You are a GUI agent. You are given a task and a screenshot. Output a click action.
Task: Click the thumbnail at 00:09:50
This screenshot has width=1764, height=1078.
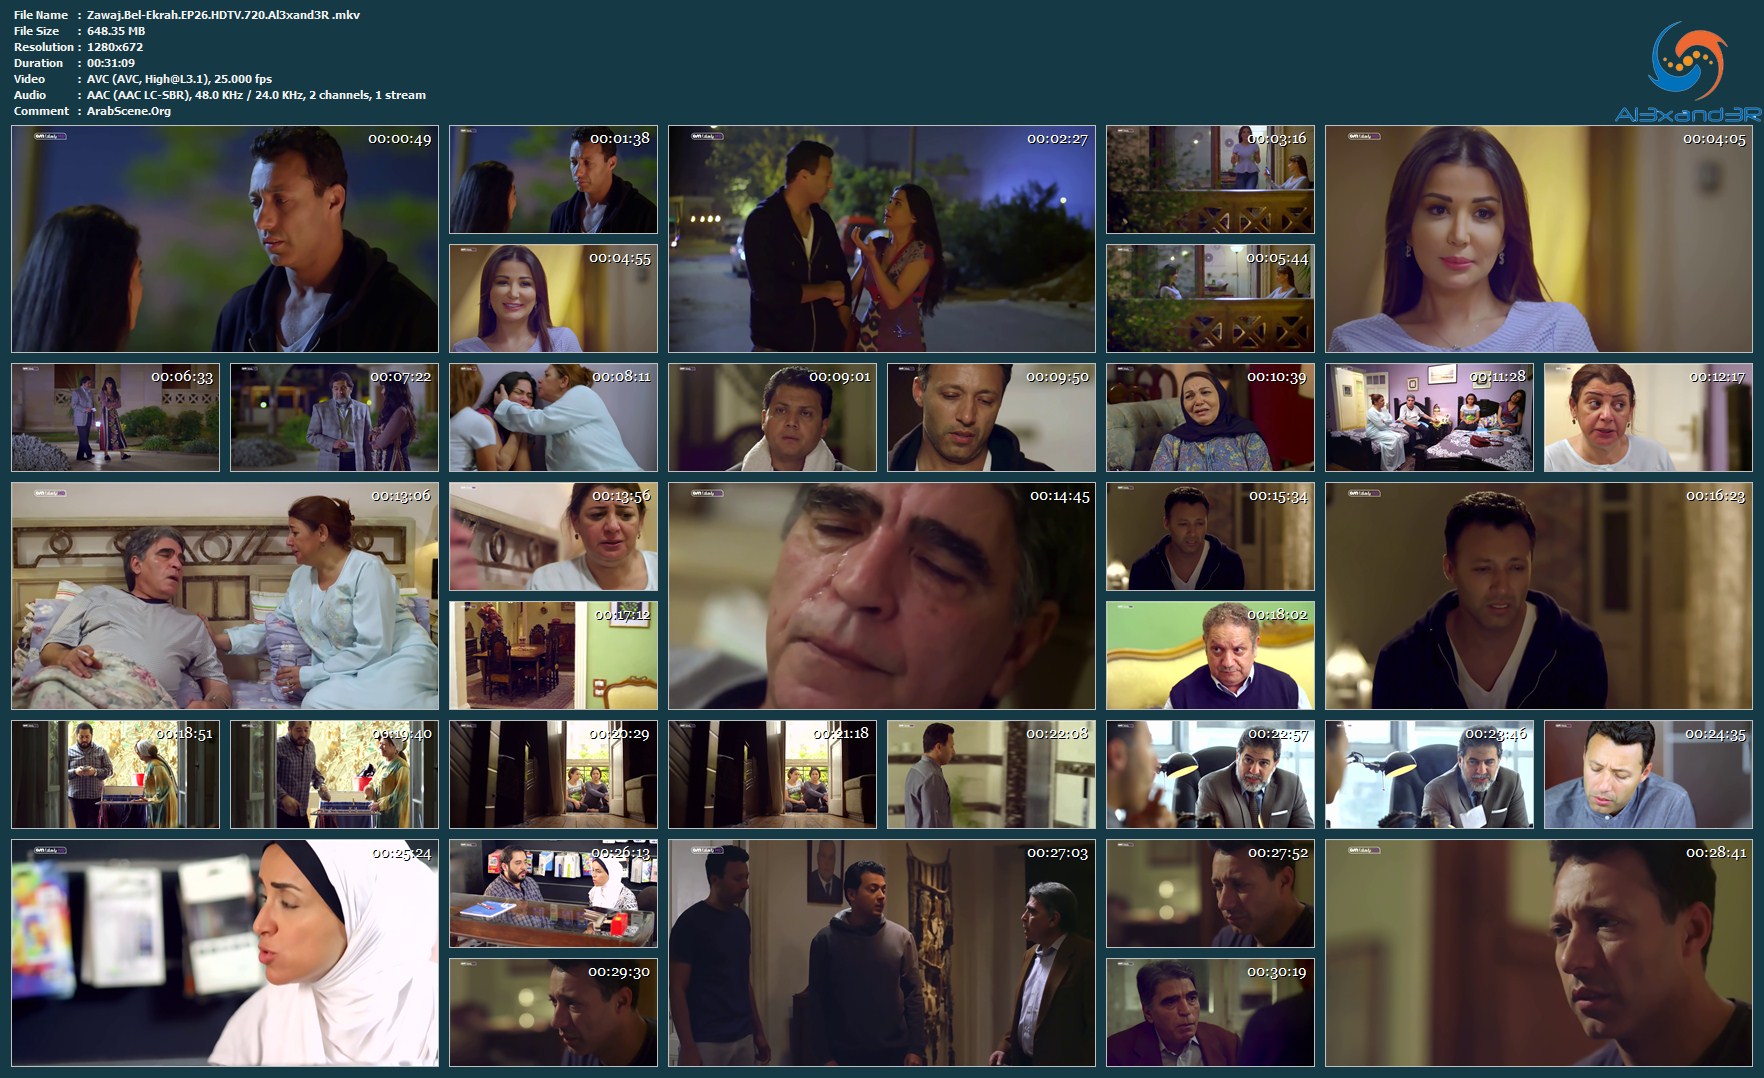[x=991, y=417]
